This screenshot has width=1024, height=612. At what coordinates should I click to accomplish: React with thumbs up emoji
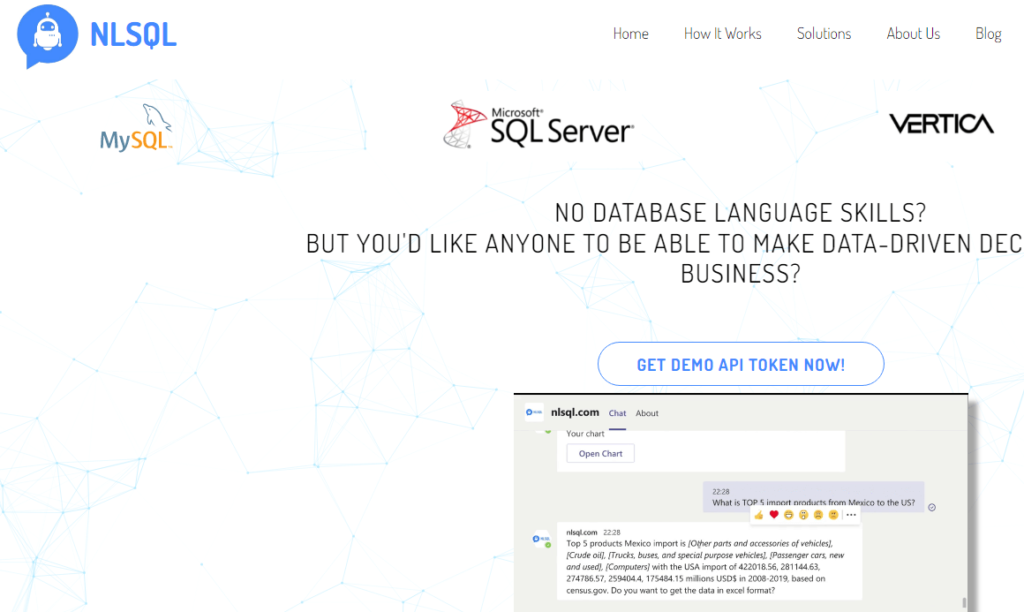coord(759,515)
